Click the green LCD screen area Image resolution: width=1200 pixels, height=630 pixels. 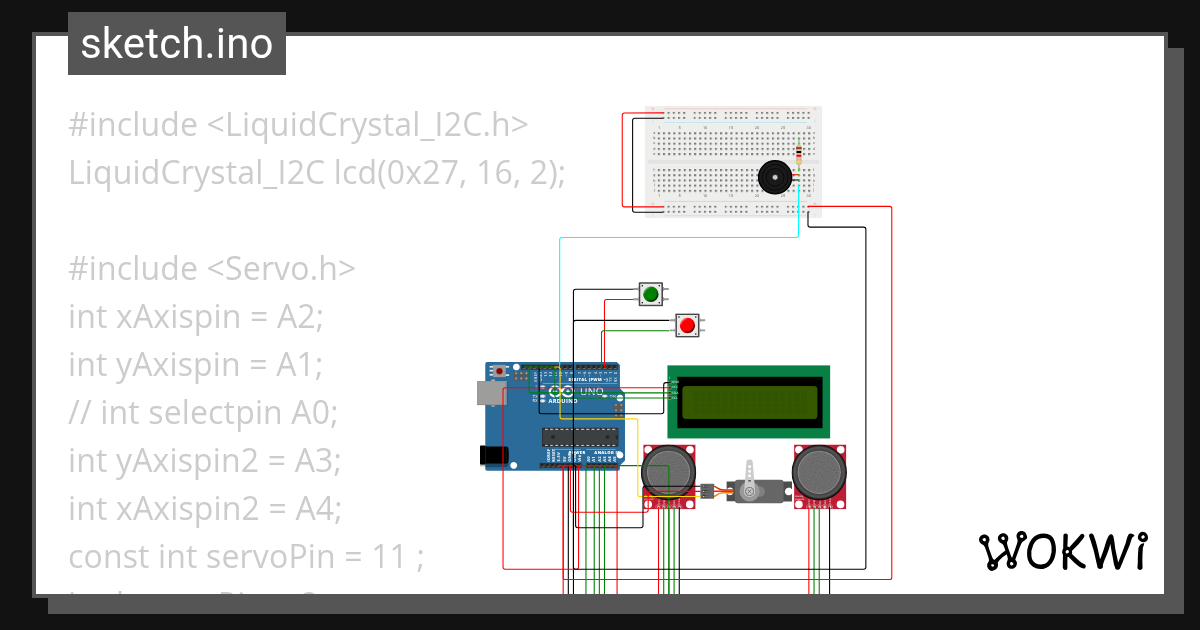click(x=748, y=402)
